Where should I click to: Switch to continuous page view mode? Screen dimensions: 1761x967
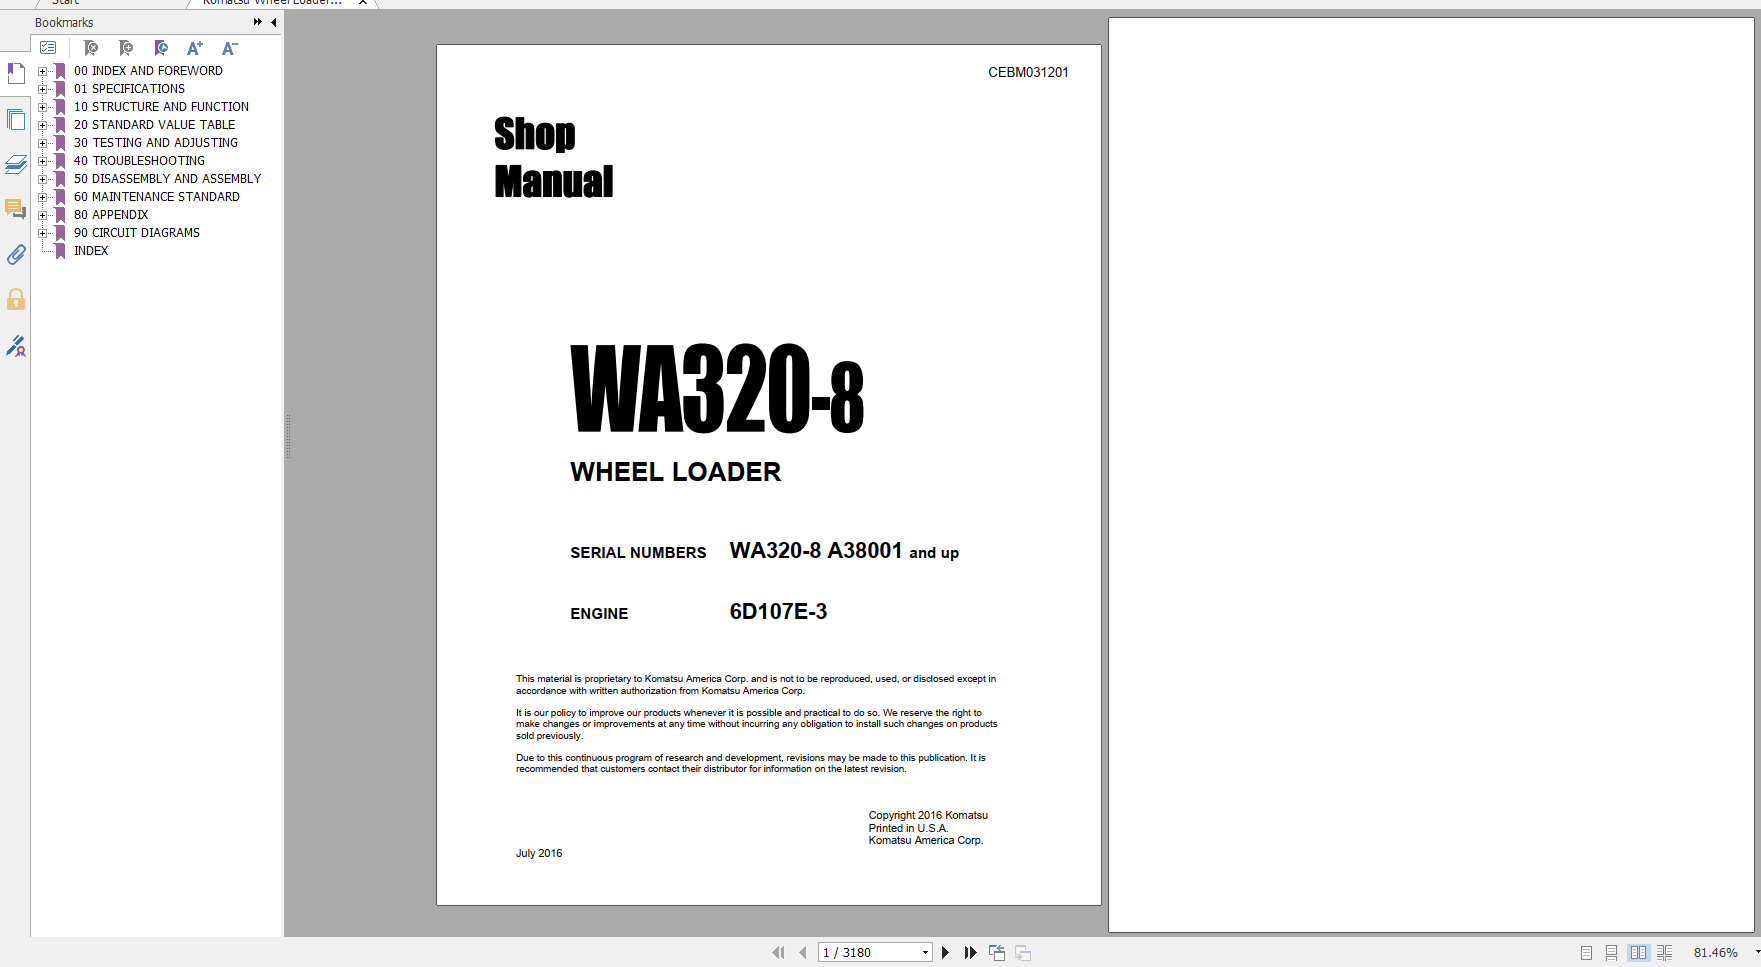1611,953
